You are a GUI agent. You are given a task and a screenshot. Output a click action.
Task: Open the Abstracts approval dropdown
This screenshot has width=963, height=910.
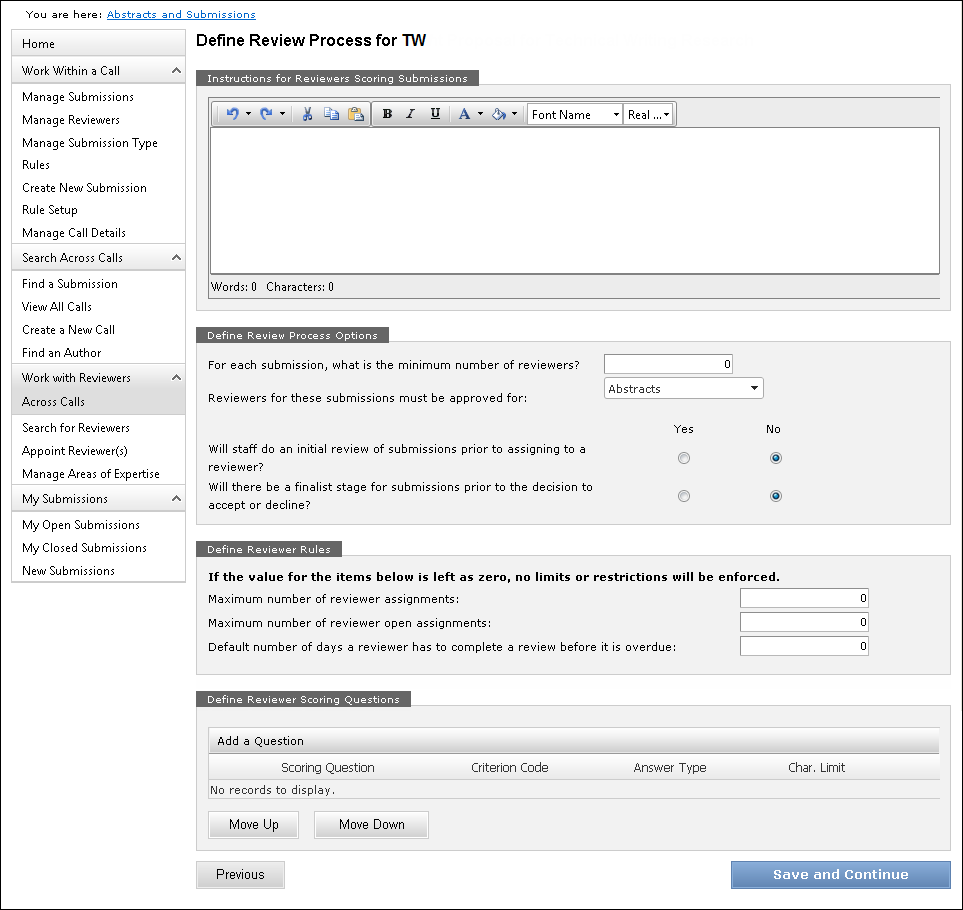pos(684,389)
